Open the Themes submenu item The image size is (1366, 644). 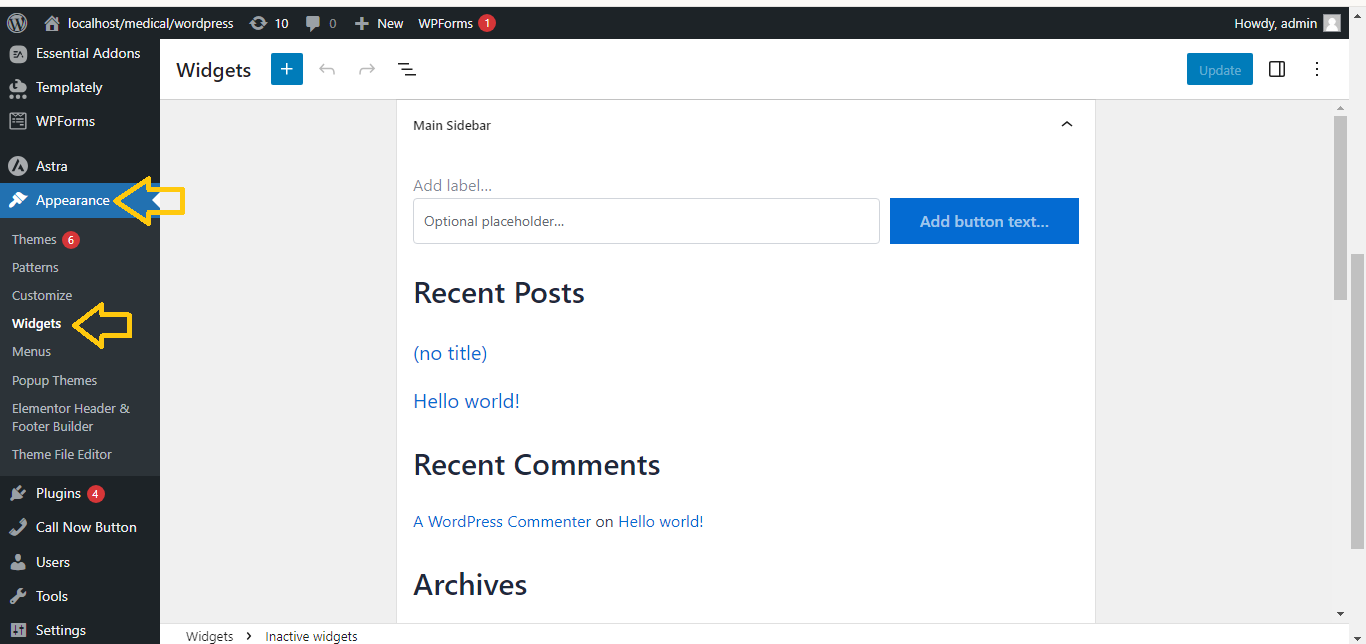coord(34,239)
